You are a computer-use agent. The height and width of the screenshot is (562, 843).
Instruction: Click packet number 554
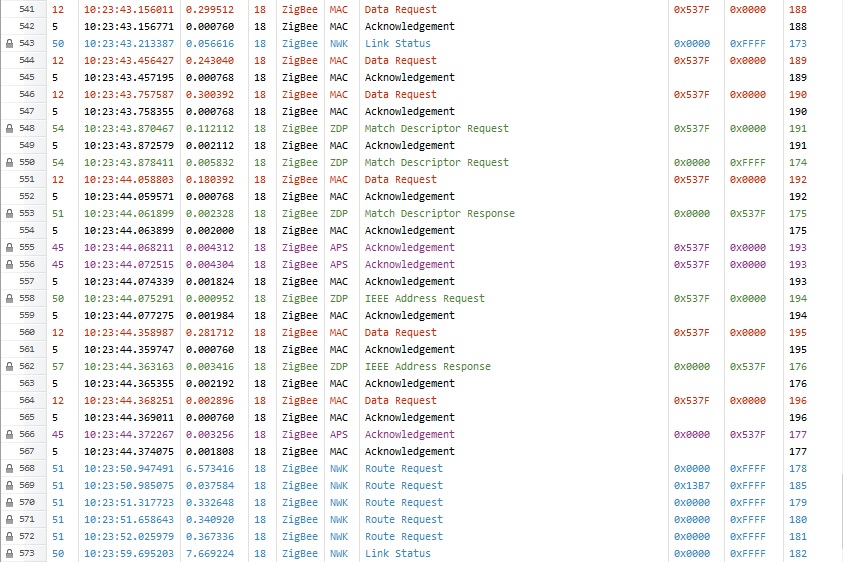click(26, 230)
